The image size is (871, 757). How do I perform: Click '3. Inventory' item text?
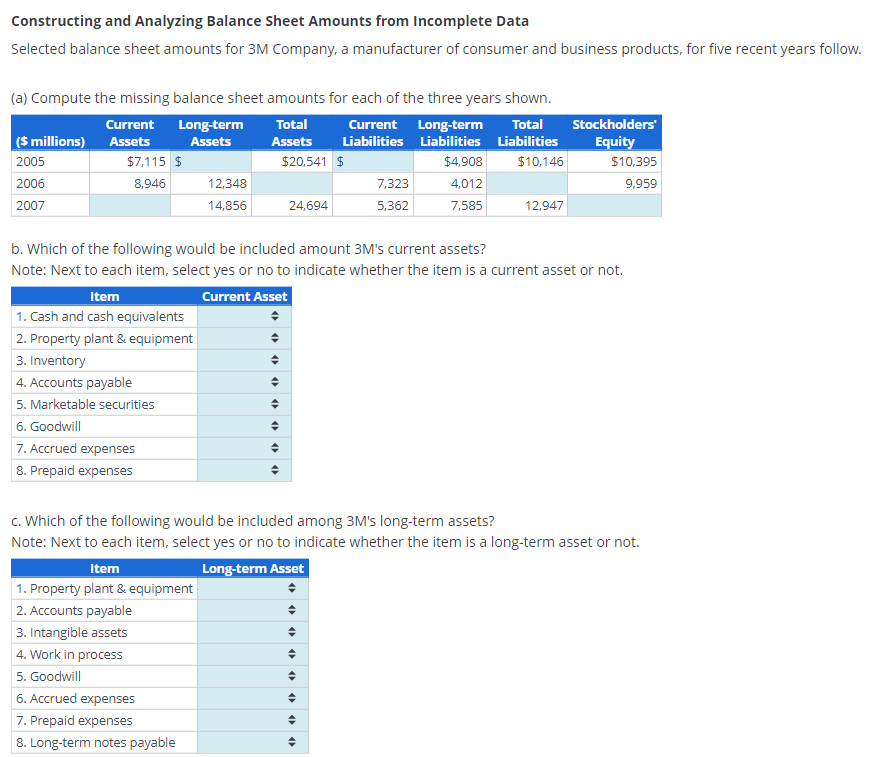tap(51, 360)
